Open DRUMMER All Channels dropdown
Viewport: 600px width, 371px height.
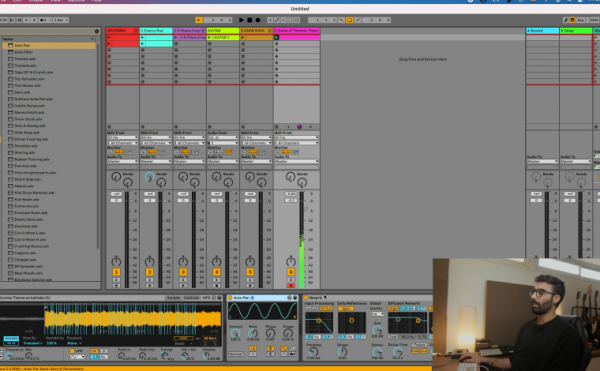[x=122, y=143]
